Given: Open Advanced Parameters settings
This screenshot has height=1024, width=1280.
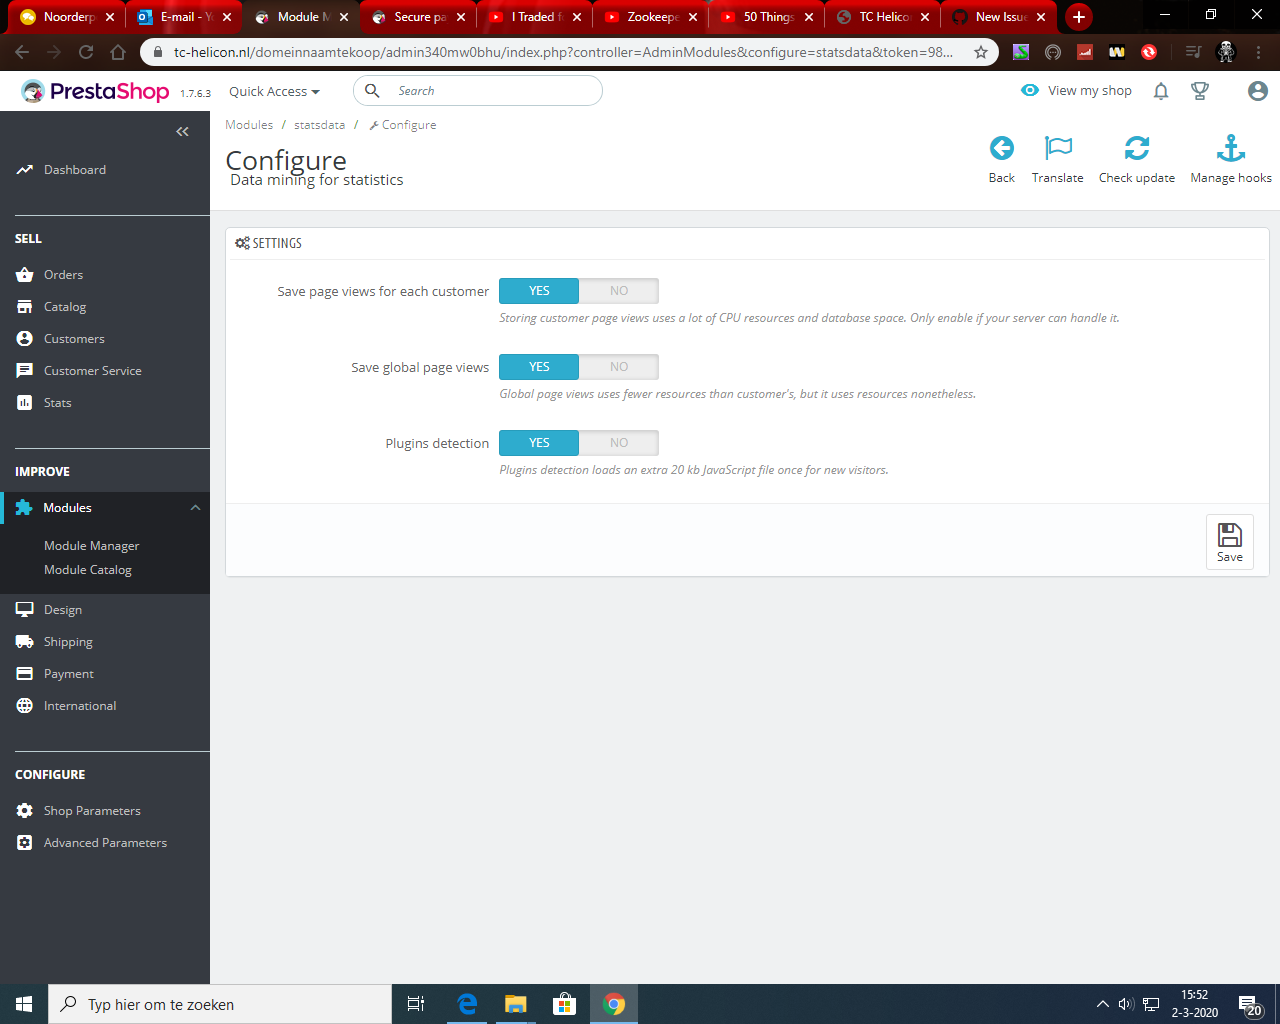Looking at the screenshot, I should pyautogui.click(x=105, y=842).
